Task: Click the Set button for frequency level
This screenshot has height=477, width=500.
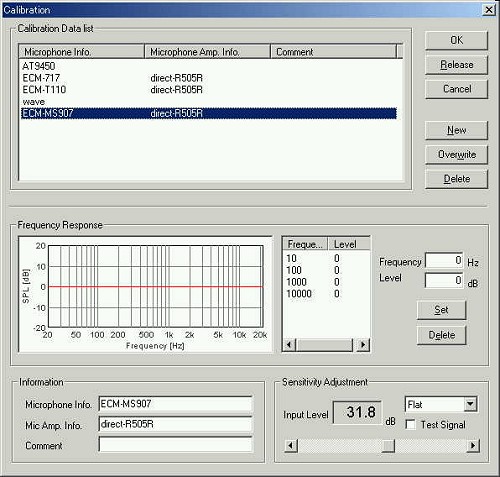Action: point(441,310)
